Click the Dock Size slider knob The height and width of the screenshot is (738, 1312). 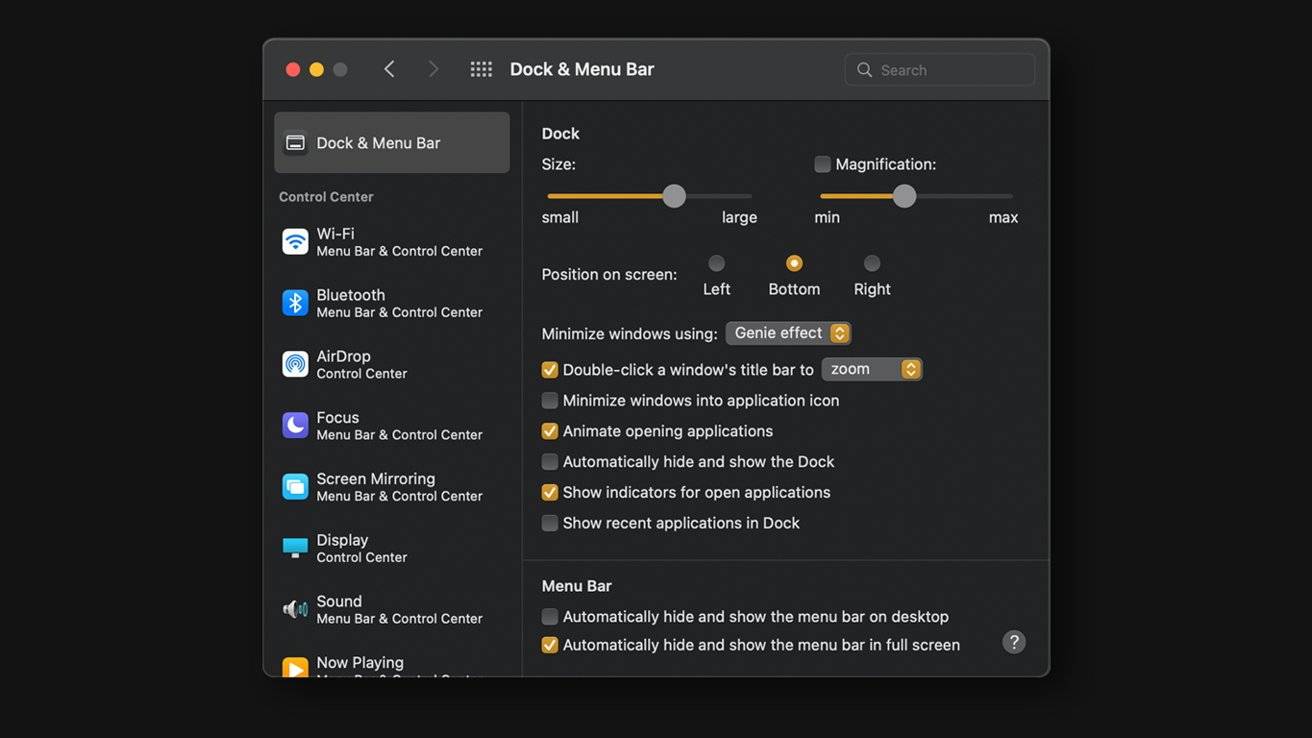click(x=674, y=196)
